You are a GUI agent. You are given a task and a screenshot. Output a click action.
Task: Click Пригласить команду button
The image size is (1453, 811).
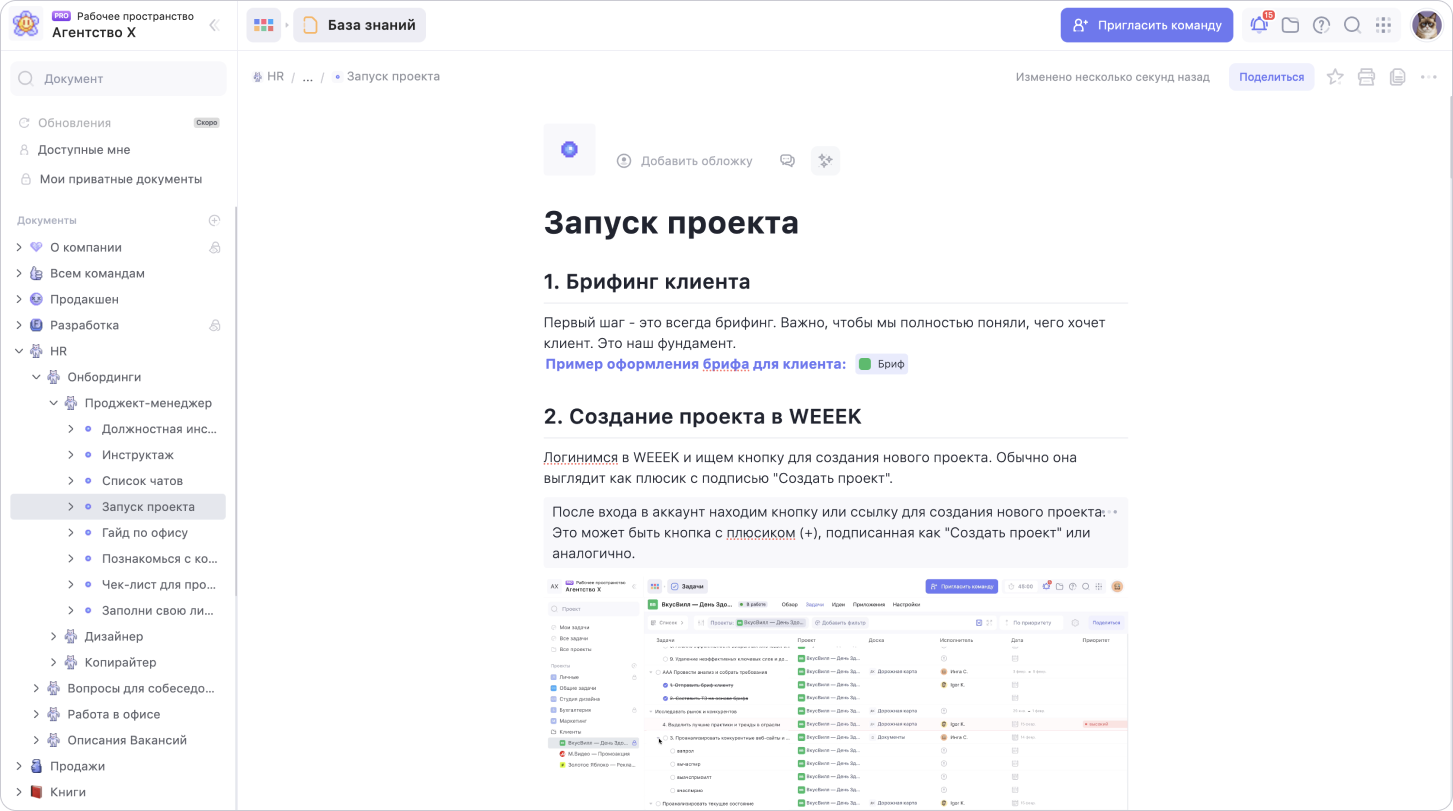tap(1147, 25)
